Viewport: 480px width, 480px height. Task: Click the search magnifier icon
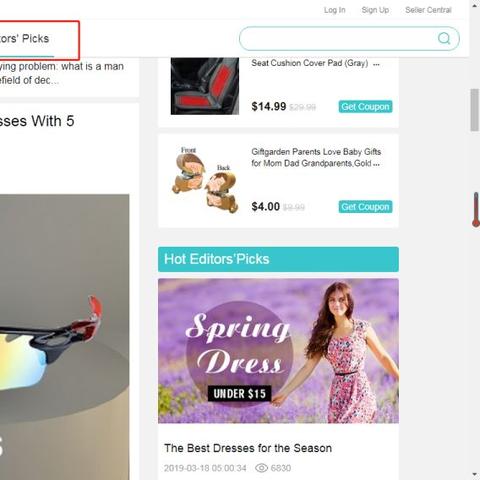pos(444,38)
